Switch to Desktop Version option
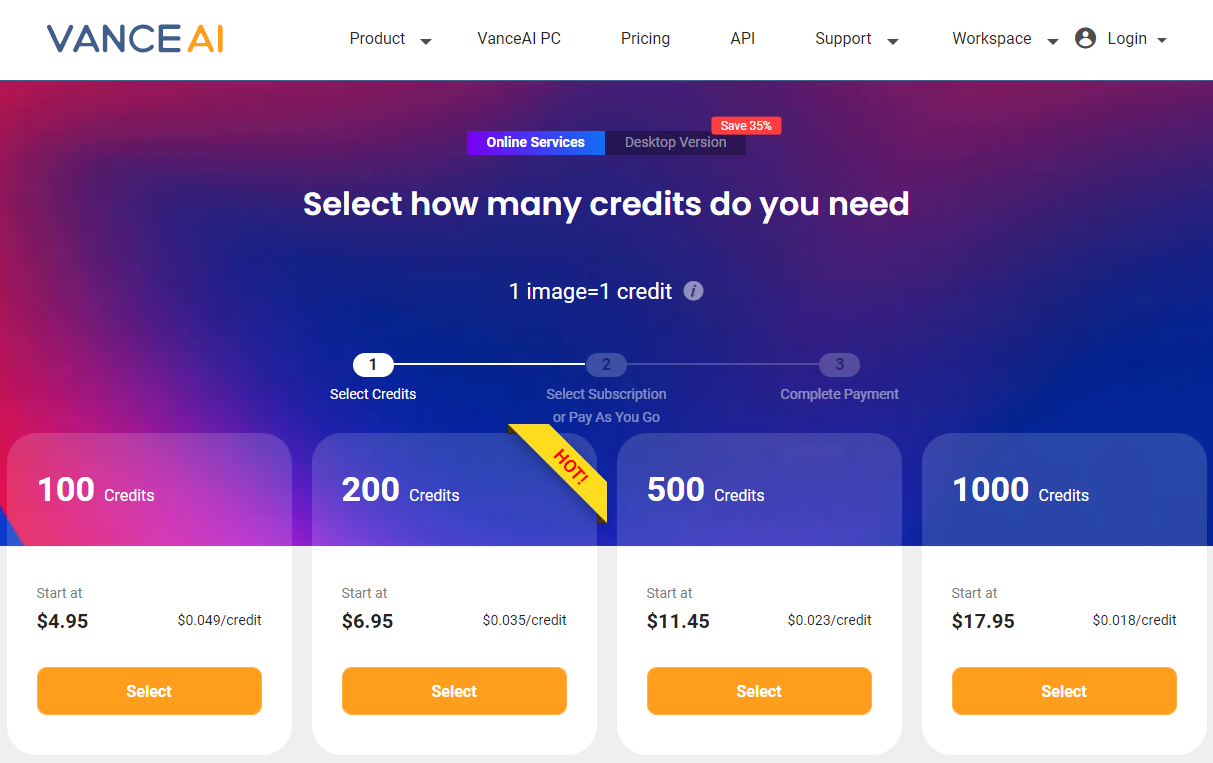Viewport: 1213px width, 763px height. point(675,142)
